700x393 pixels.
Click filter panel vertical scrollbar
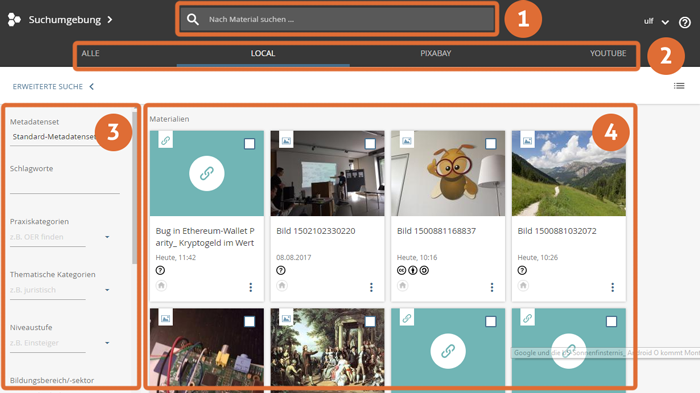pos(134,188)
